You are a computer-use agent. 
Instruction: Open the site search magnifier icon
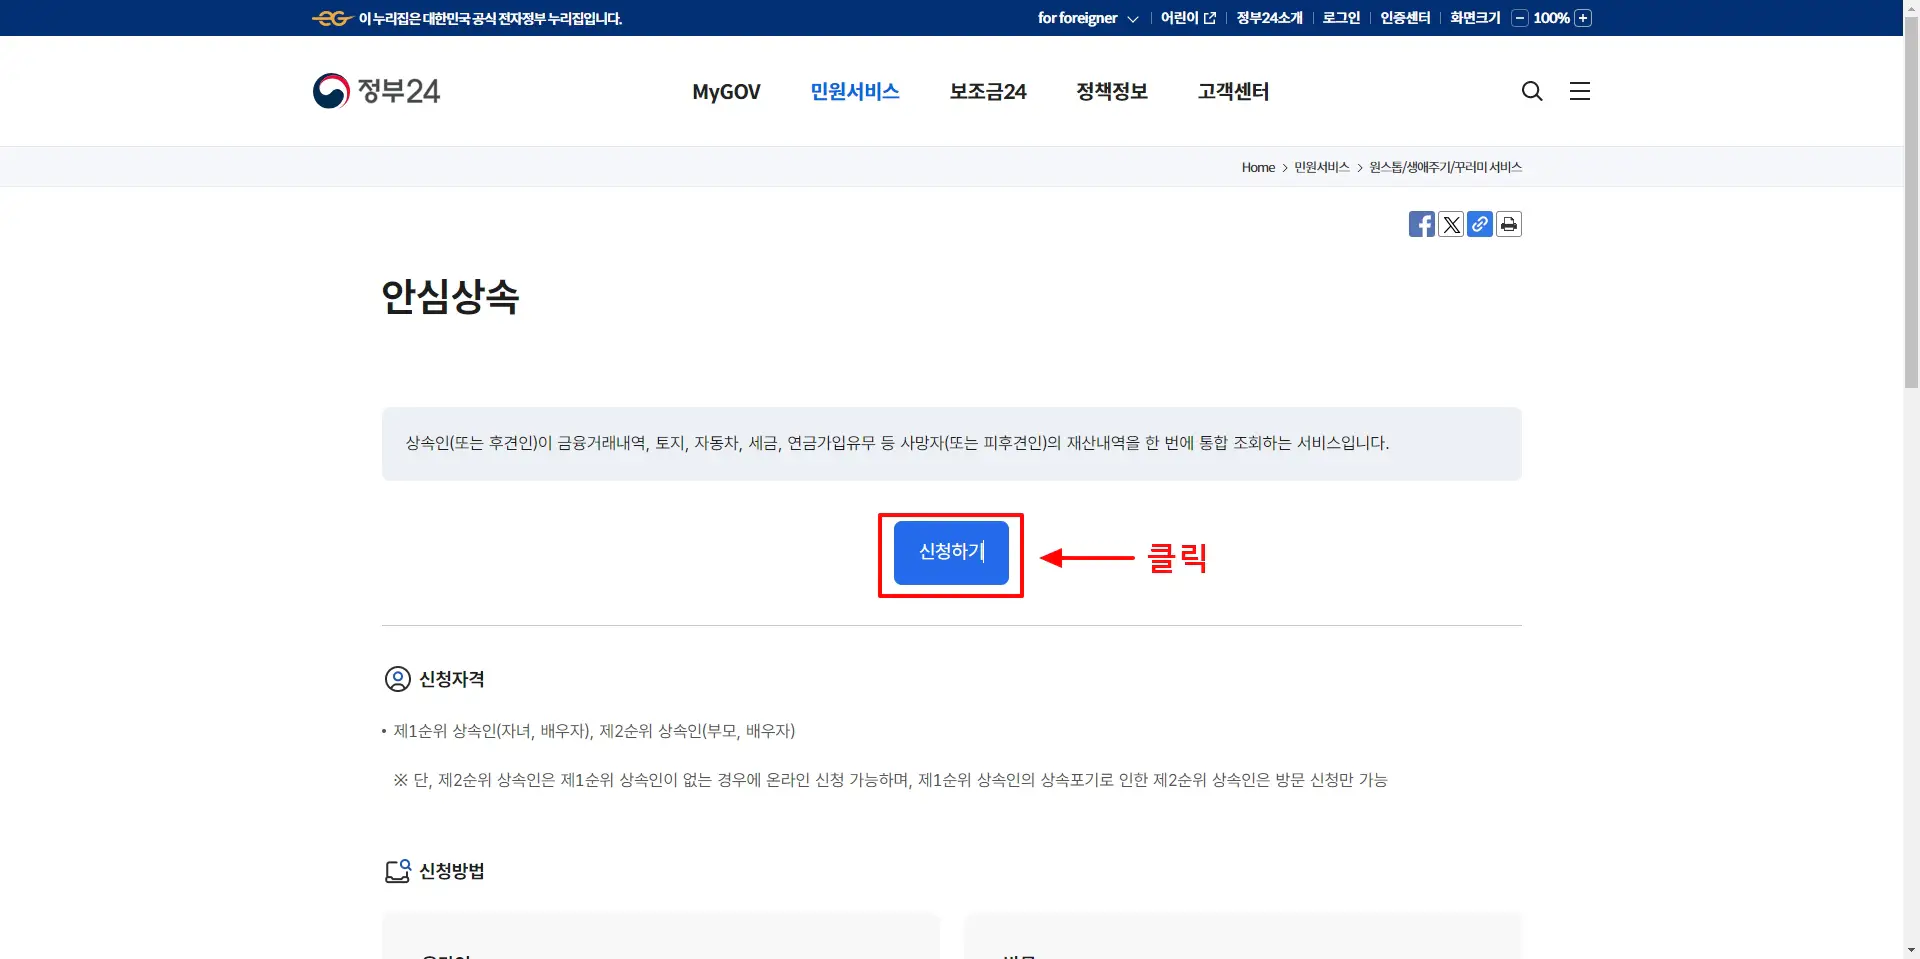point(1531,91)
